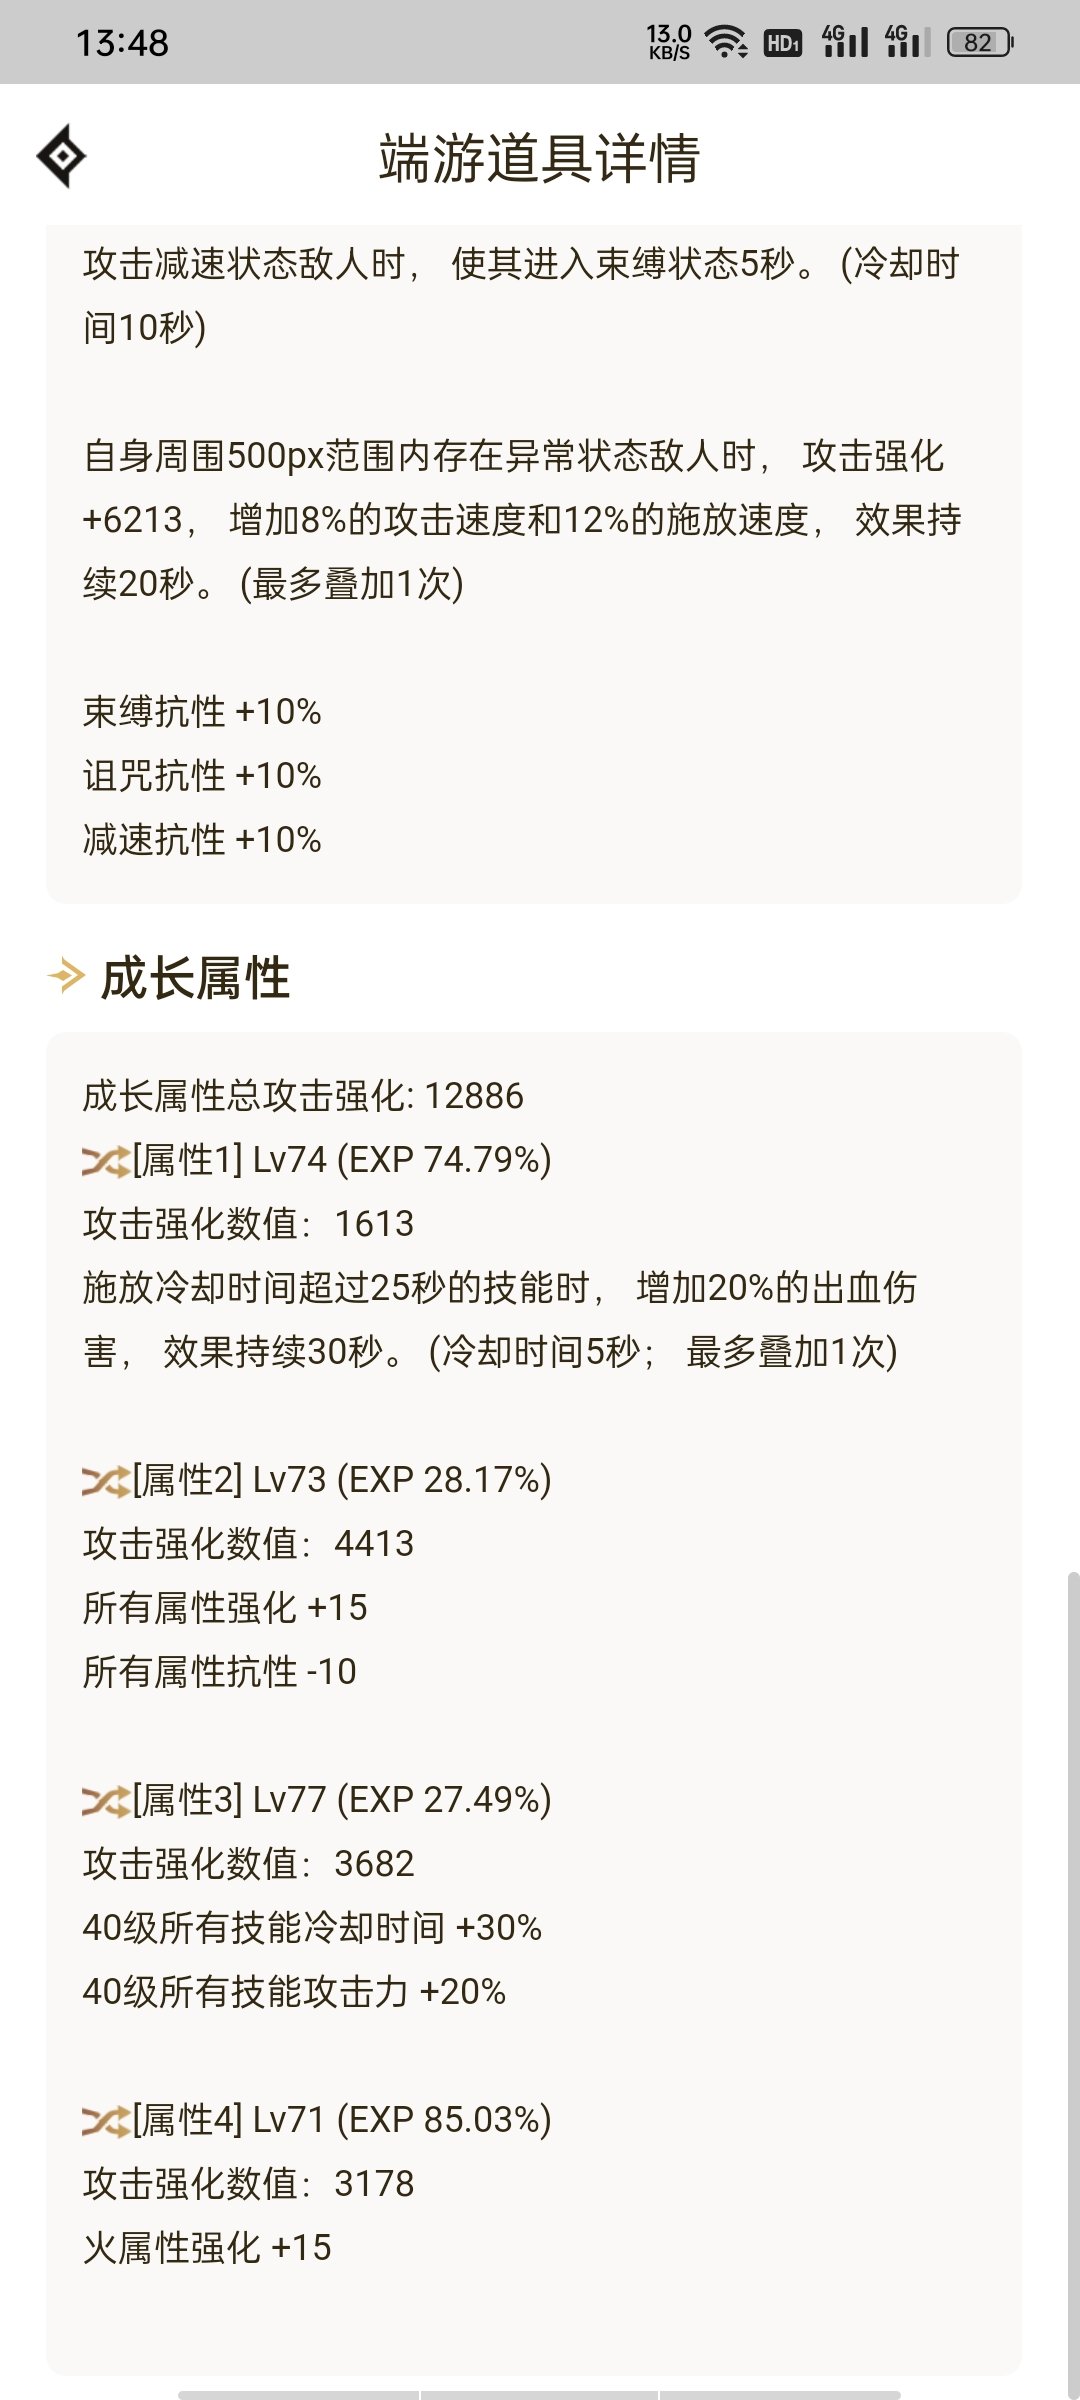Screen dimensions: 1080x2400
Task: Tap the shuffle icon beside 属性2
Action: 106,1481
